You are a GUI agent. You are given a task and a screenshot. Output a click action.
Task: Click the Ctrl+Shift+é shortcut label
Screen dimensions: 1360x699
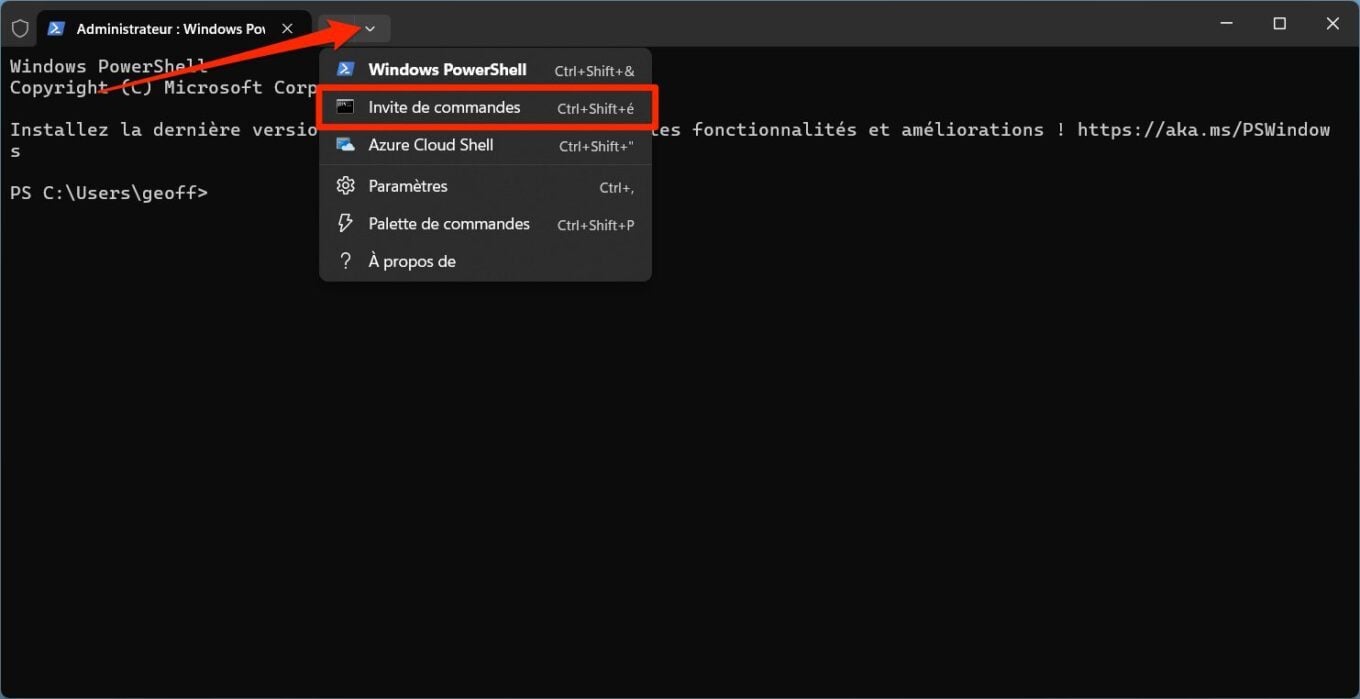pos(596,109)
